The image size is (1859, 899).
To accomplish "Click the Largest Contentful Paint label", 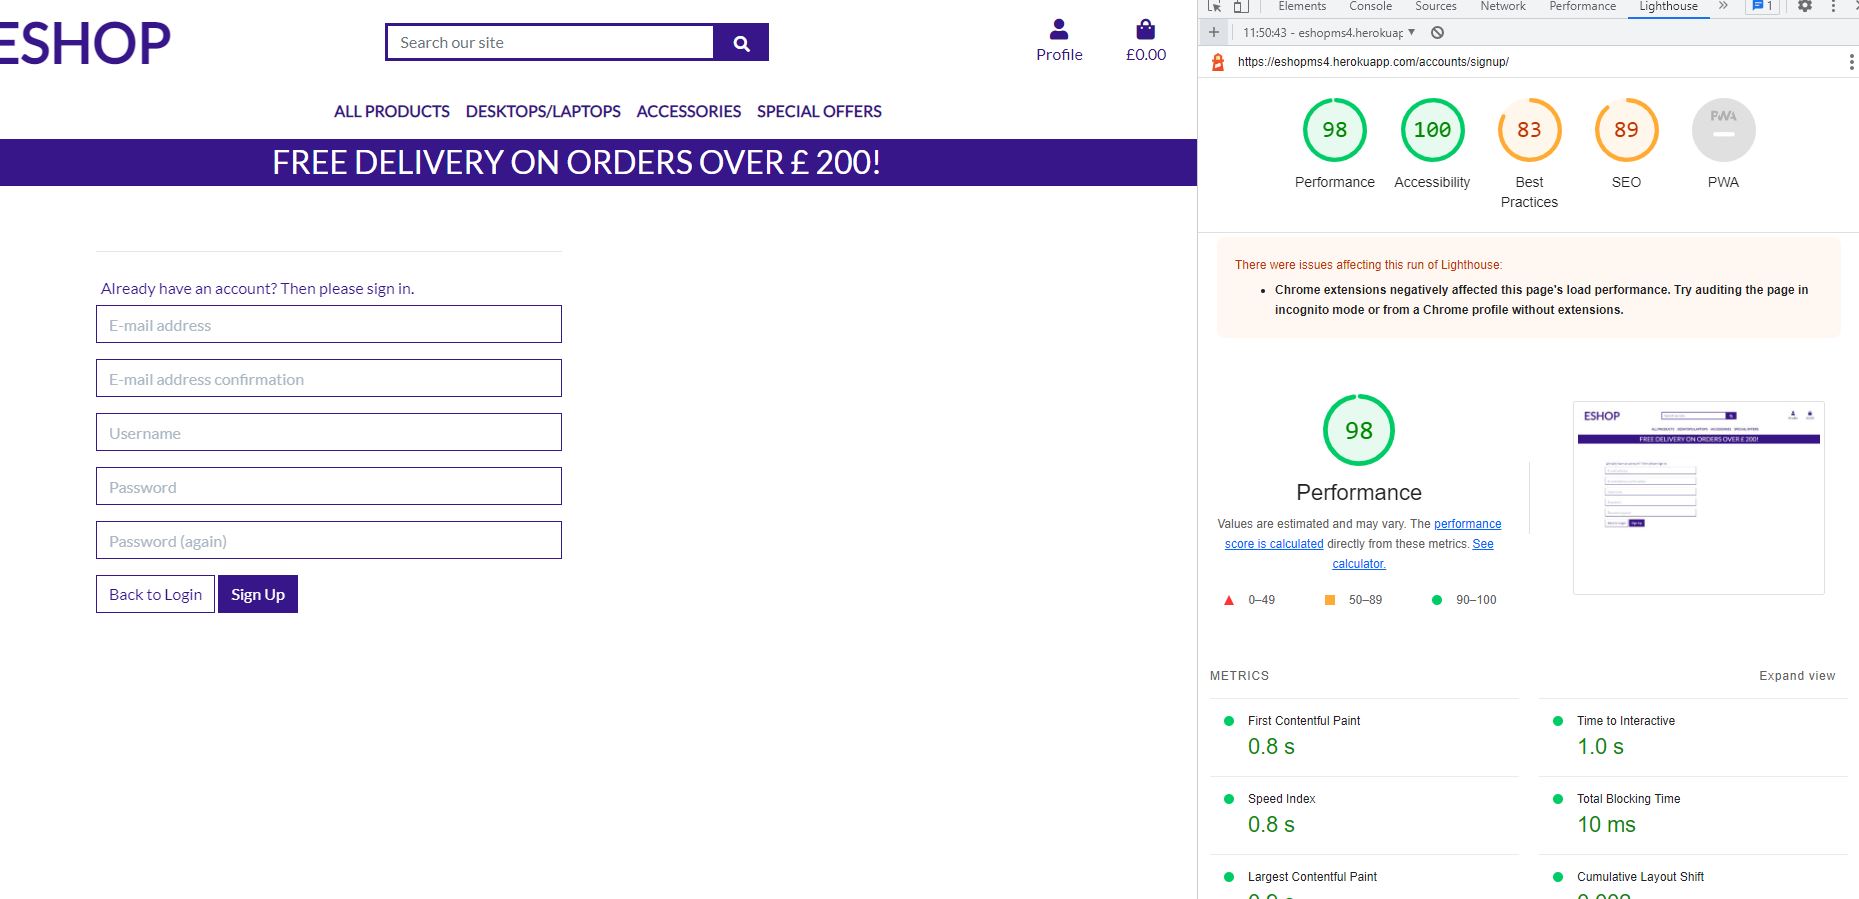I will coord(1312,877).
